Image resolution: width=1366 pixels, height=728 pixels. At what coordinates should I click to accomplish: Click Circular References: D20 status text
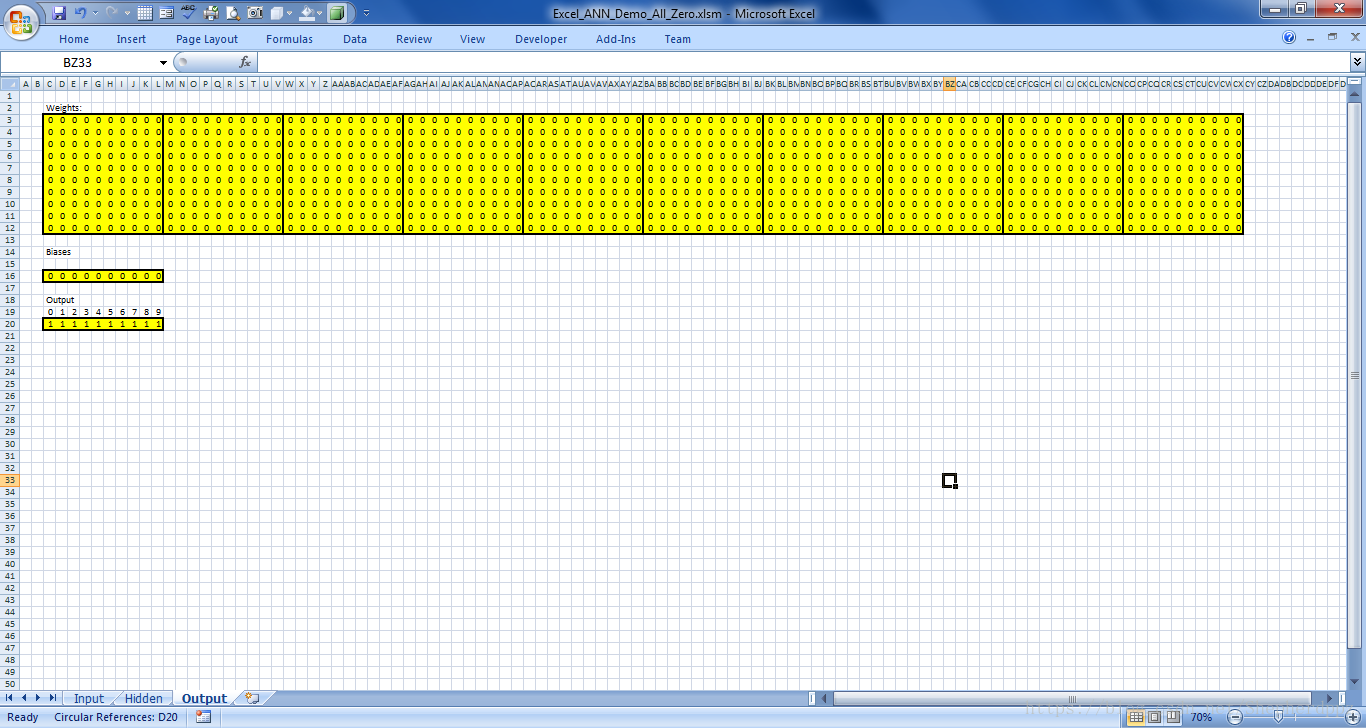tap(116, 717)
